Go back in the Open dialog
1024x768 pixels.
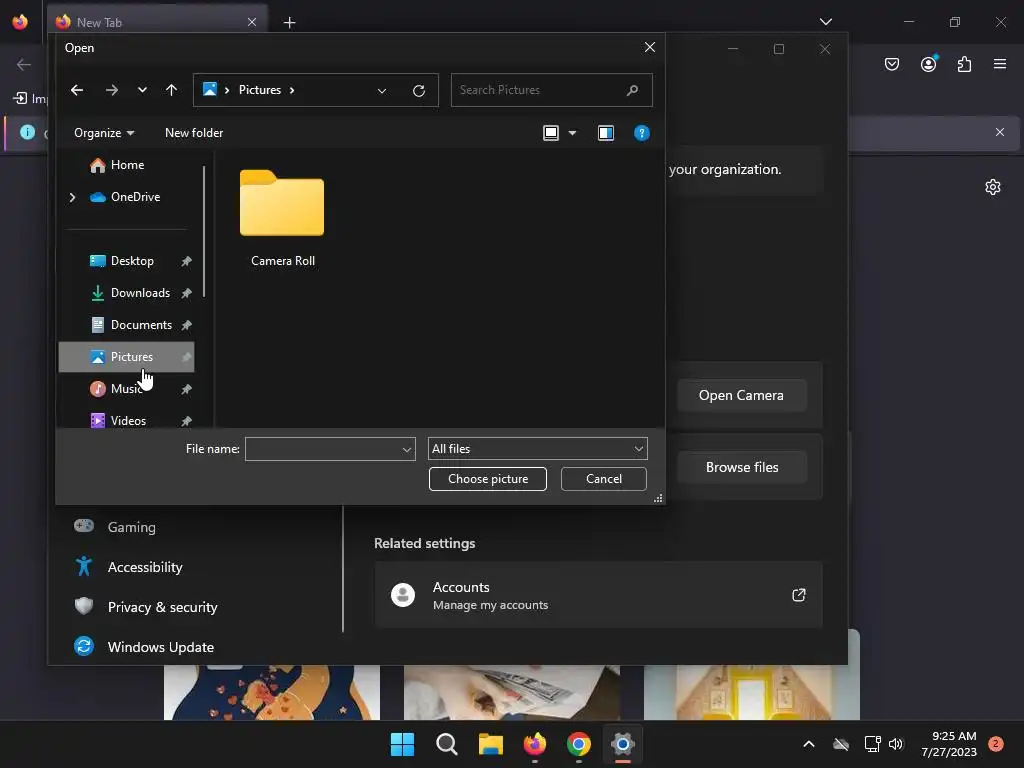tap(77, 90)
